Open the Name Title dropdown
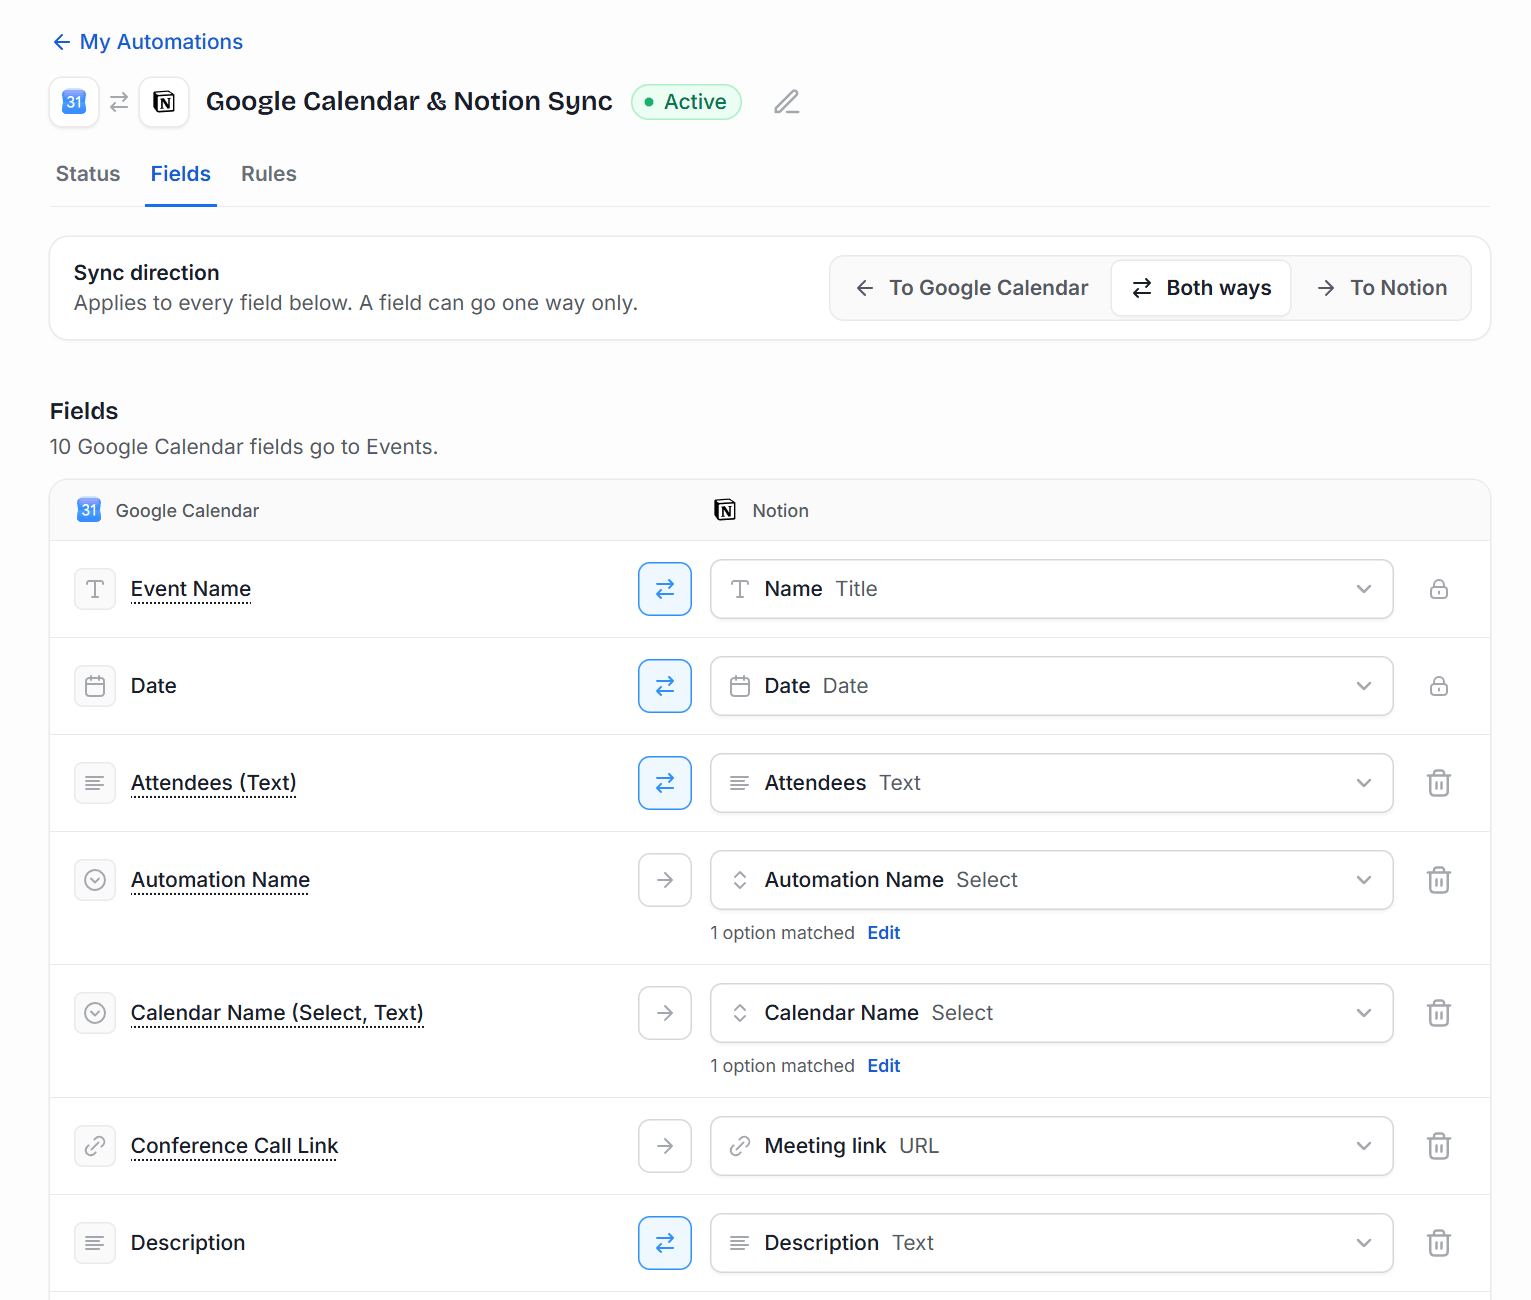1531x1300 pixels. click(x=1052, y=589)
